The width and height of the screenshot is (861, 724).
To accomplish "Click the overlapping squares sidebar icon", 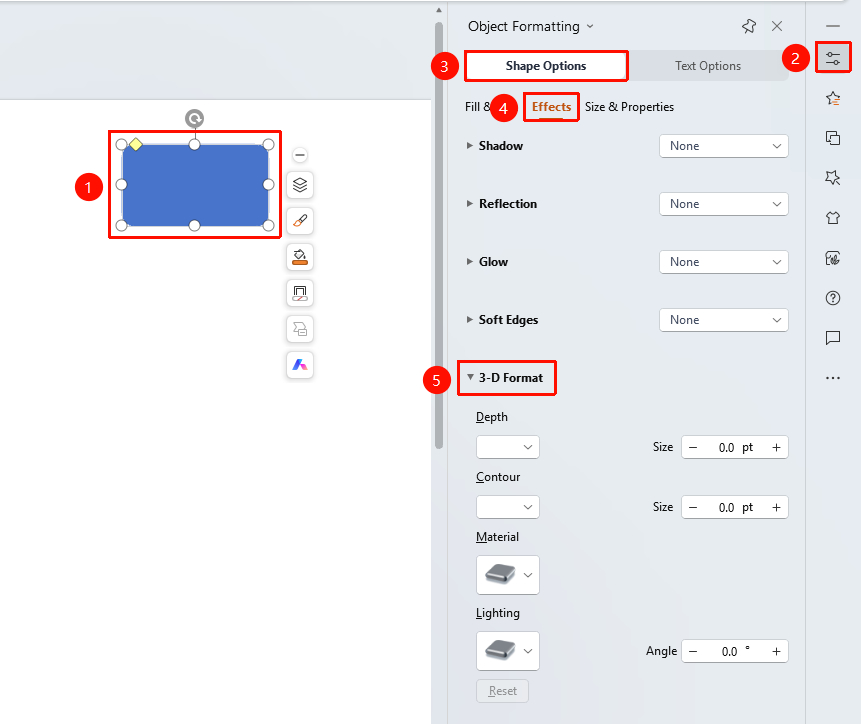I will [x=833, y=138].
